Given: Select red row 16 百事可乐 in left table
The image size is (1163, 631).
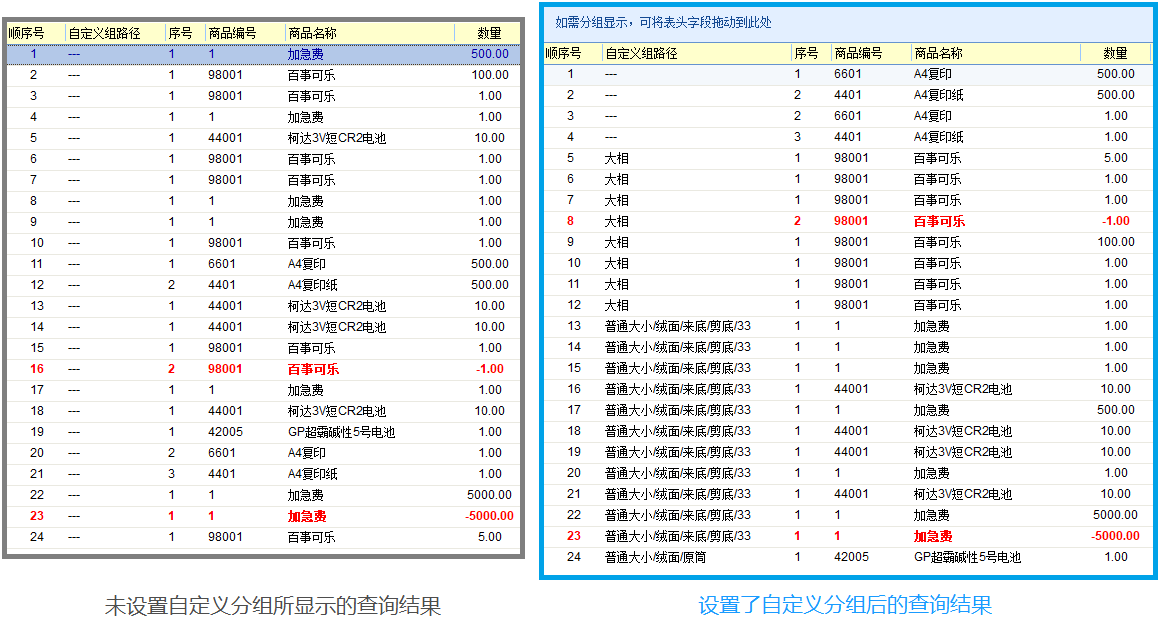Looking at the screenshot, I should [x=263, y=369].
